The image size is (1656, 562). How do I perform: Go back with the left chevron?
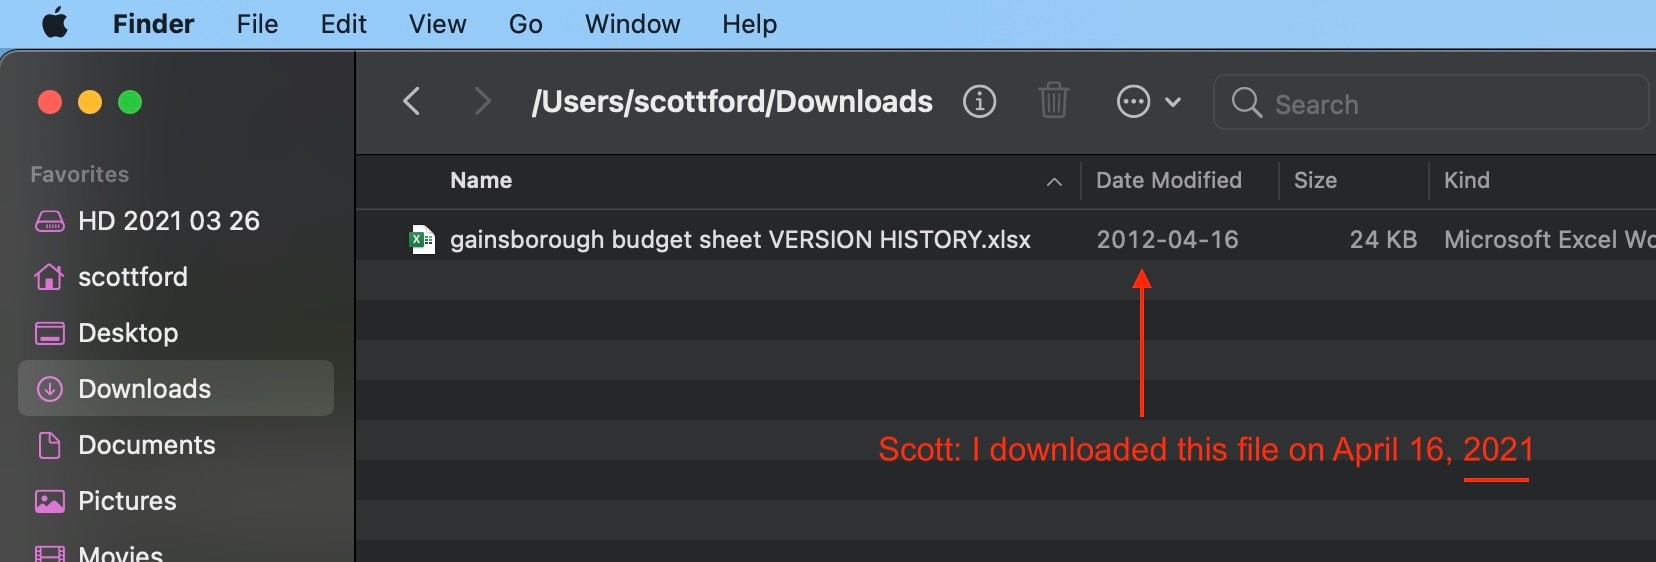click(x=411, y=101)
